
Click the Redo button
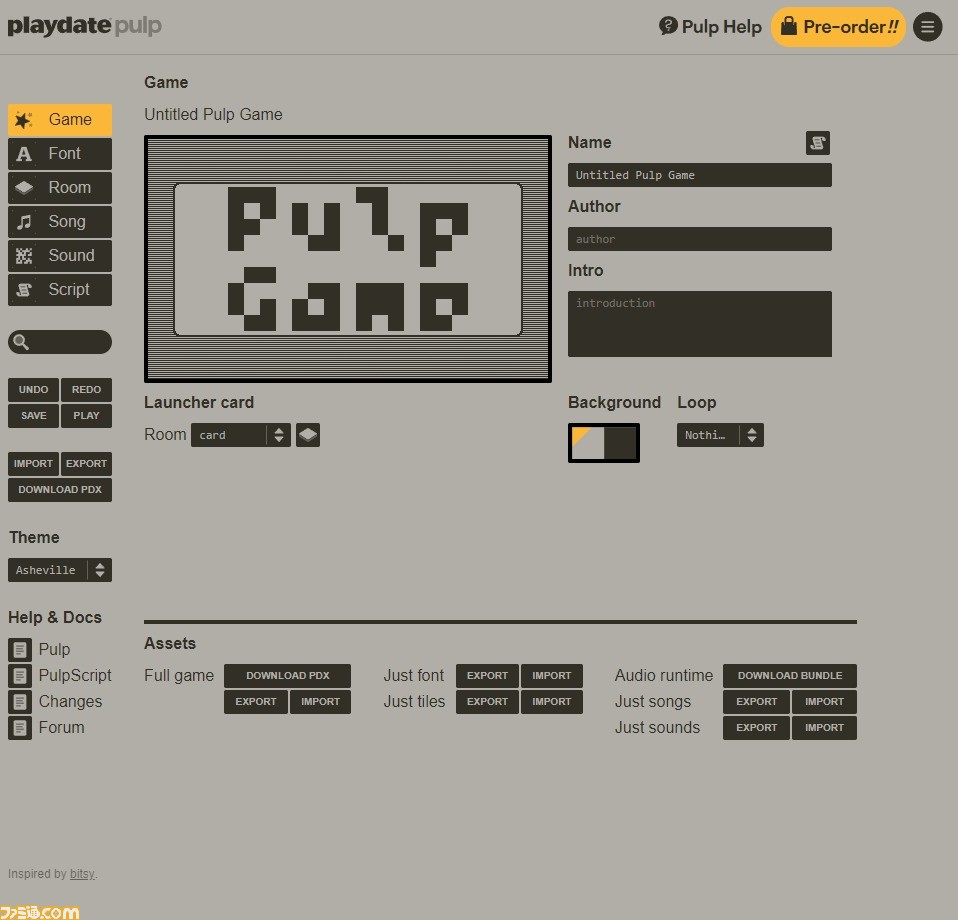click(x=86, y=390)
